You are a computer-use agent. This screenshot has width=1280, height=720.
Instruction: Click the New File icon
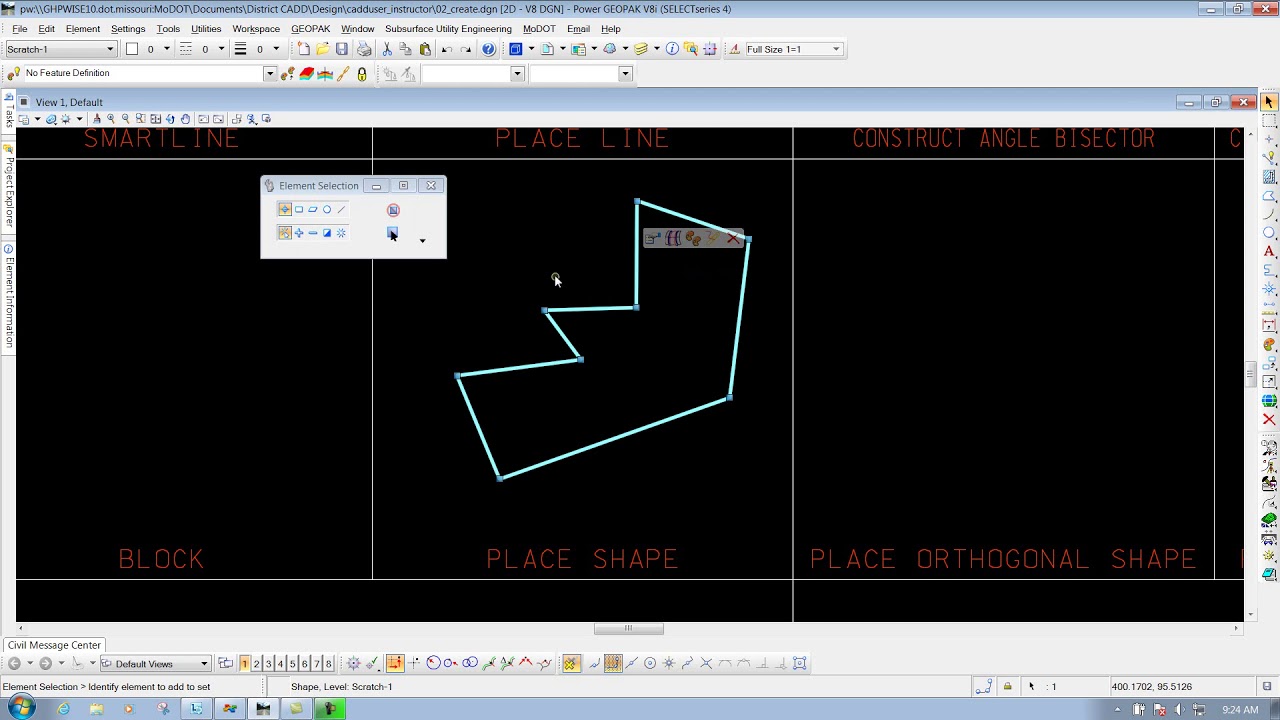pos(304,49)
